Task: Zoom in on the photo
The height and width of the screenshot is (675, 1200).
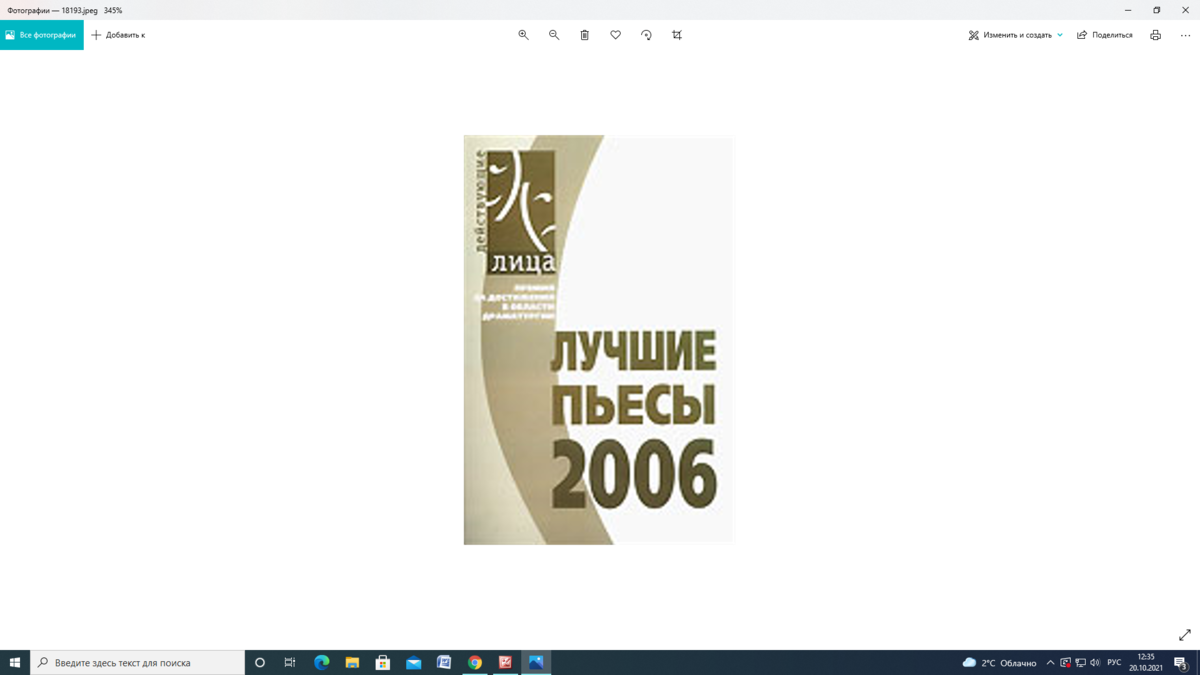Action: [x=523, y=34]
